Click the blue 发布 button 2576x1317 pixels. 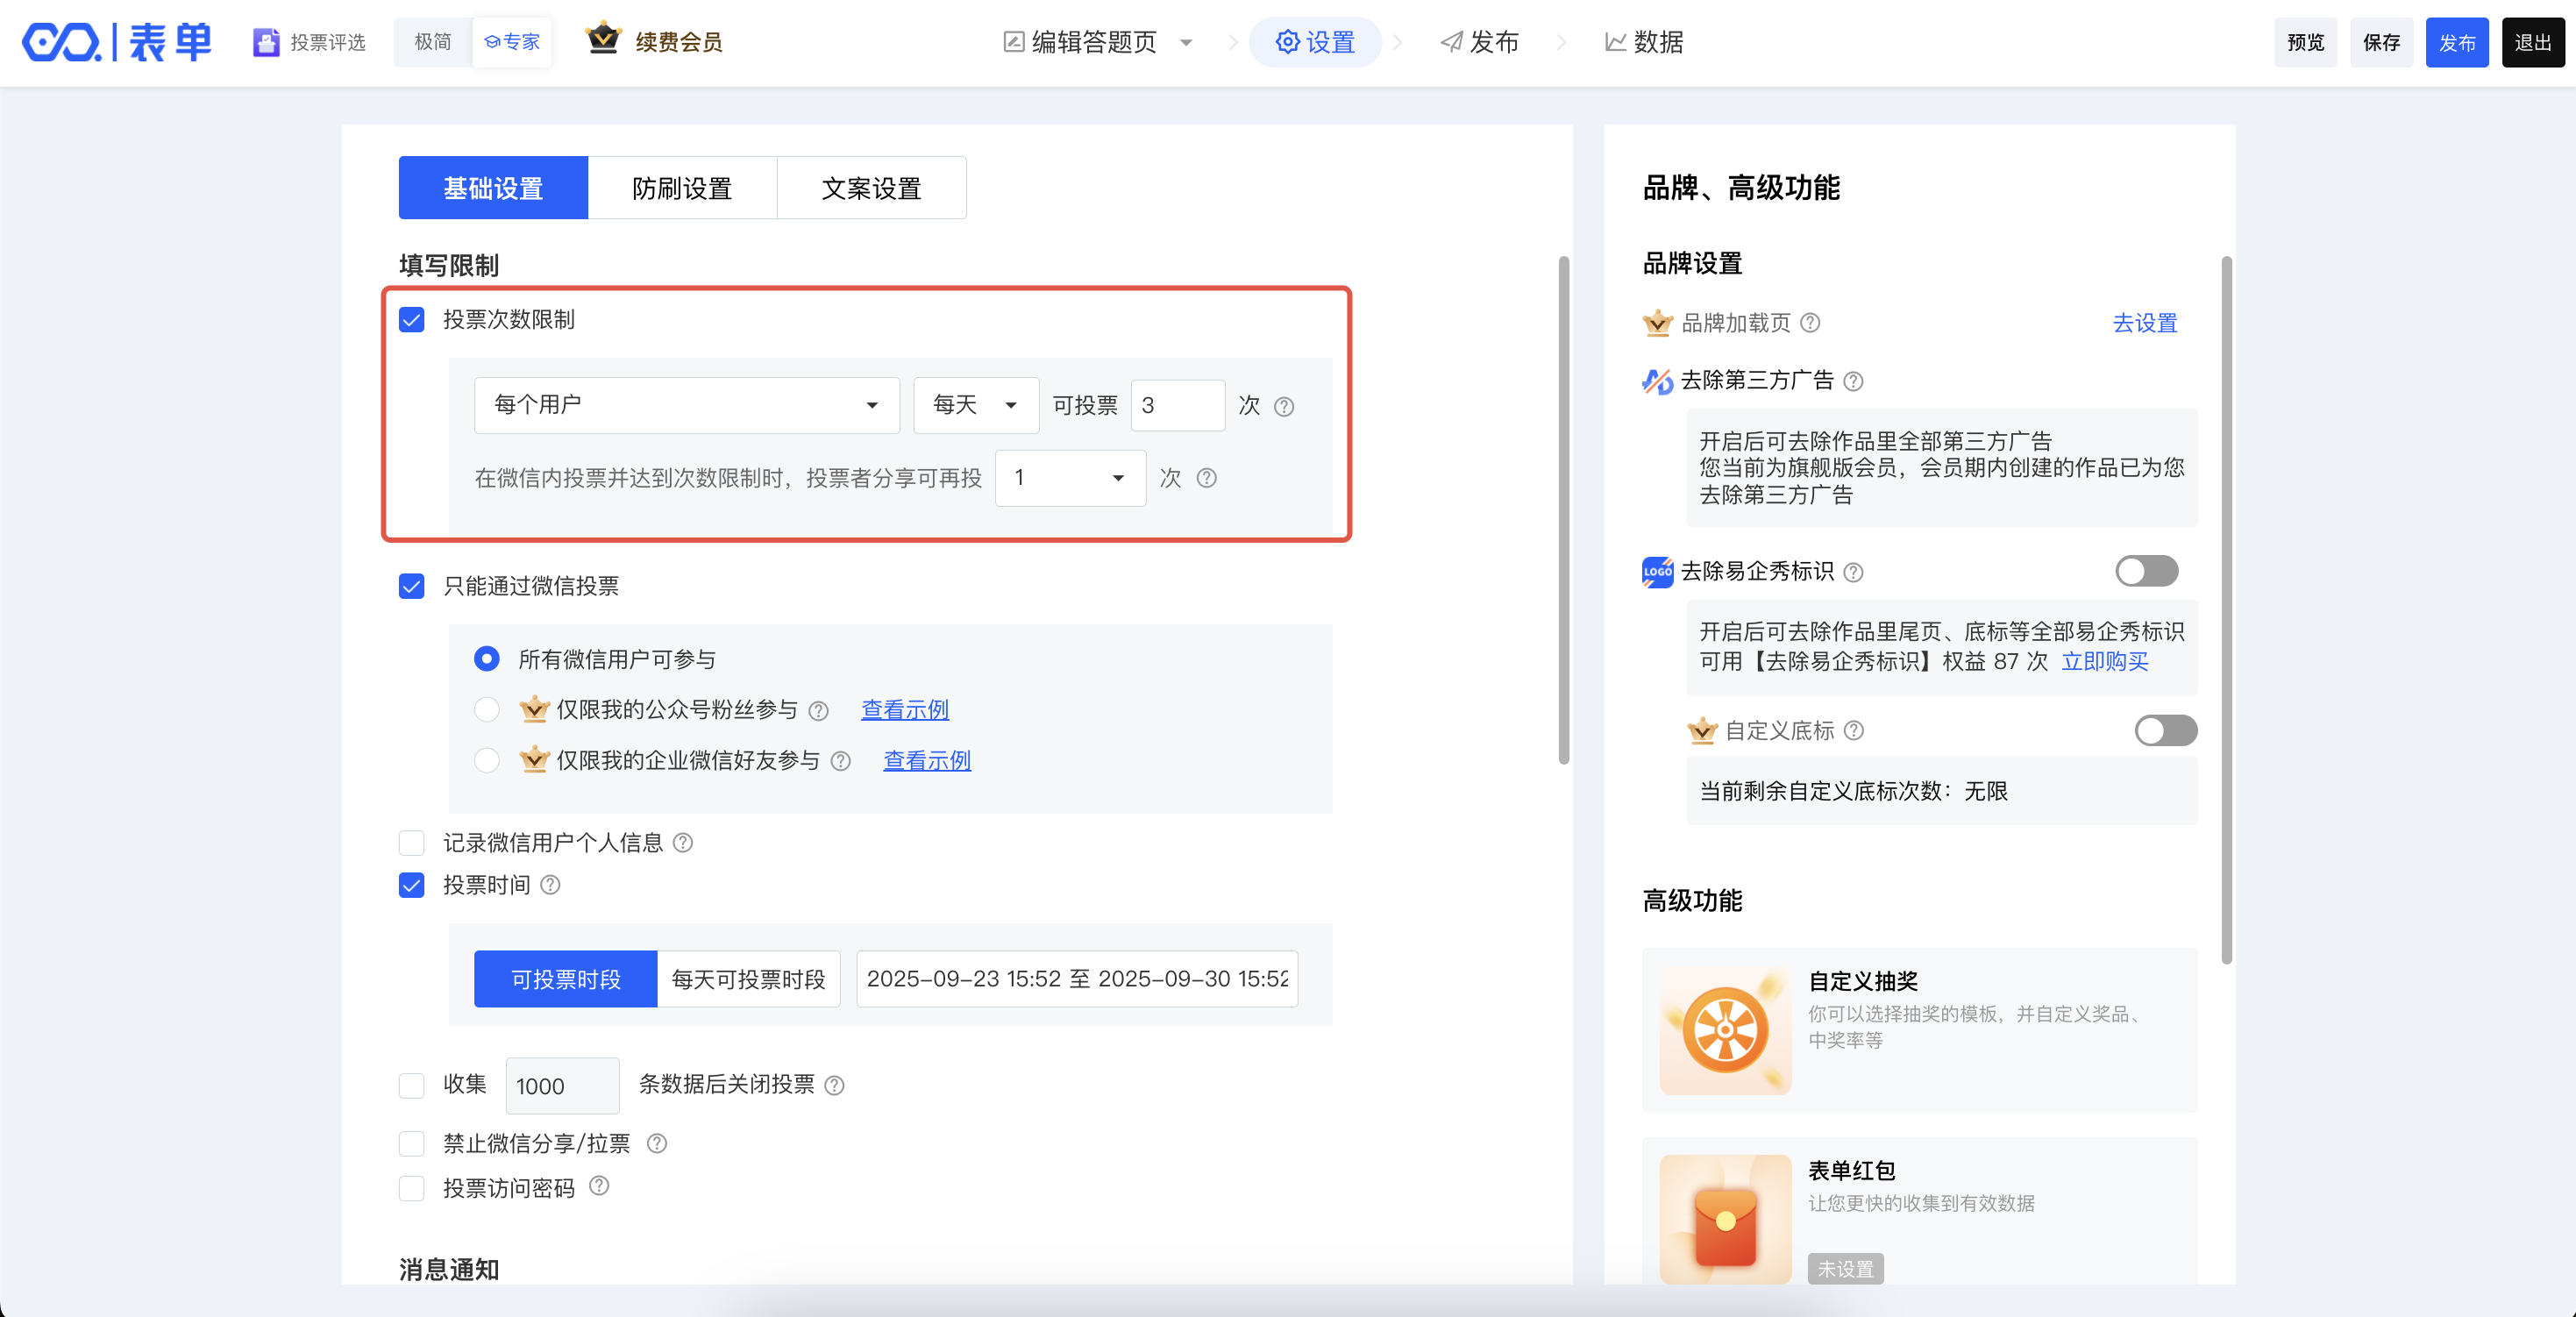pyautogui.click(x=2456, y=42)
